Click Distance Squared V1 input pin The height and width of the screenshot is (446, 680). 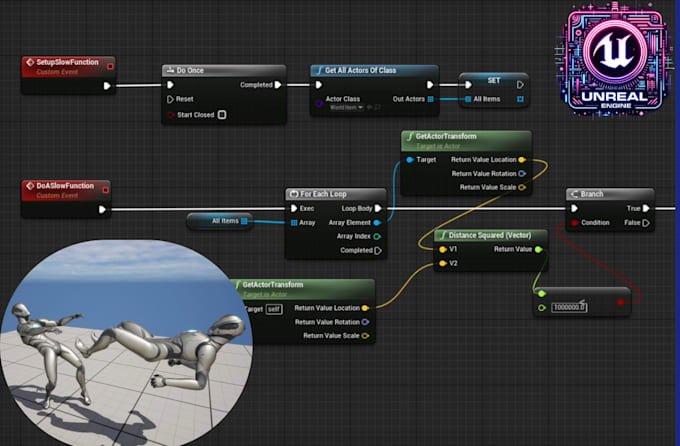pyautogui.click(x=442, y=249)
